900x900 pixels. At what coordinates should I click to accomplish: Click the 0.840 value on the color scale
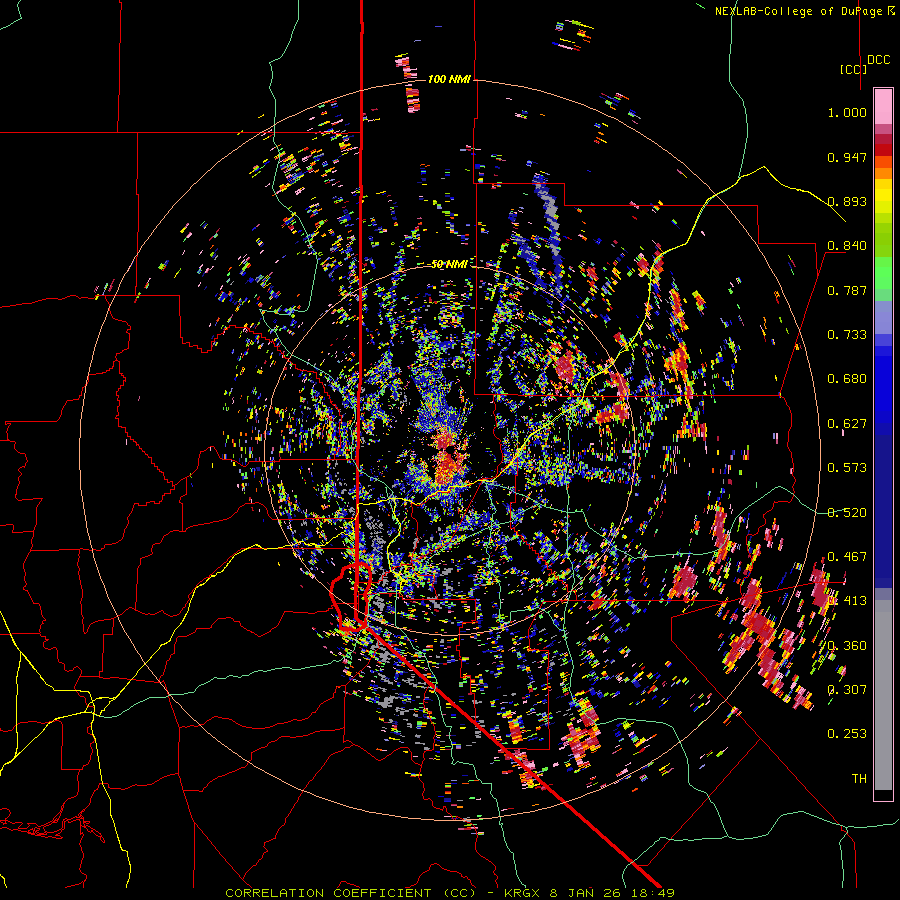coord(847,246)
